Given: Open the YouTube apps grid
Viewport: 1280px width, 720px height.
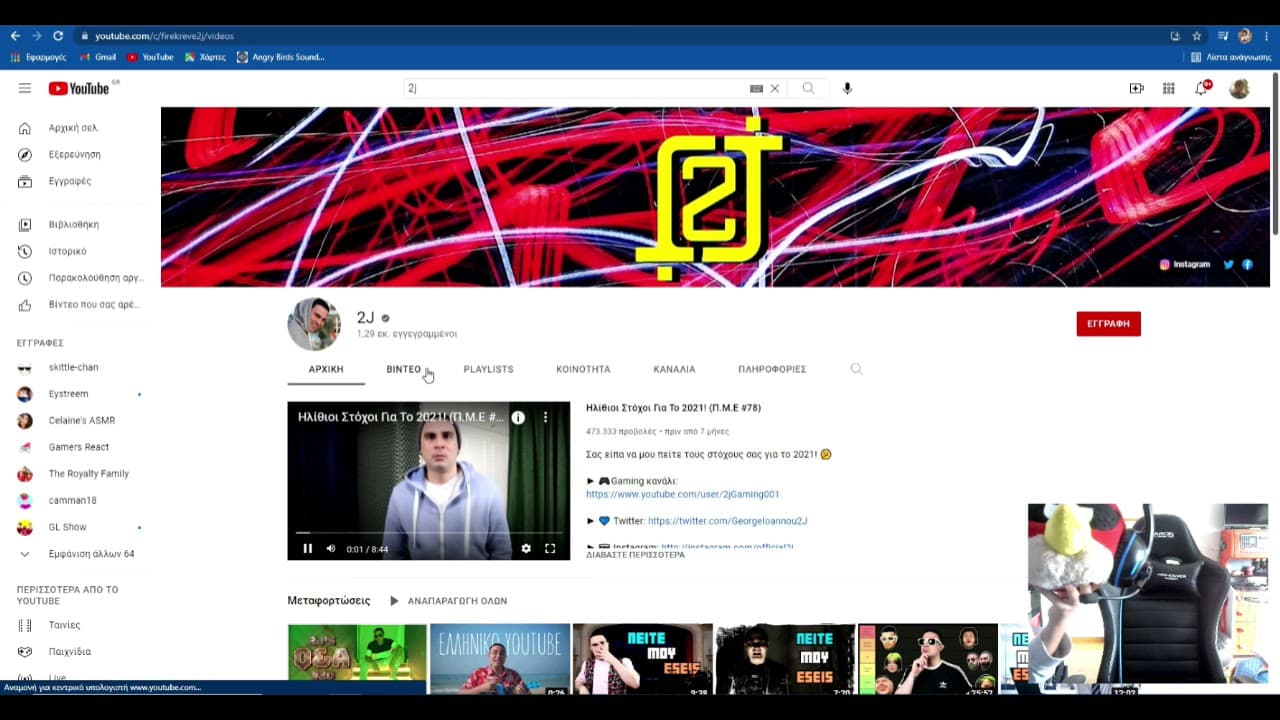Looking at the screenshot, I should [1168, 88].
